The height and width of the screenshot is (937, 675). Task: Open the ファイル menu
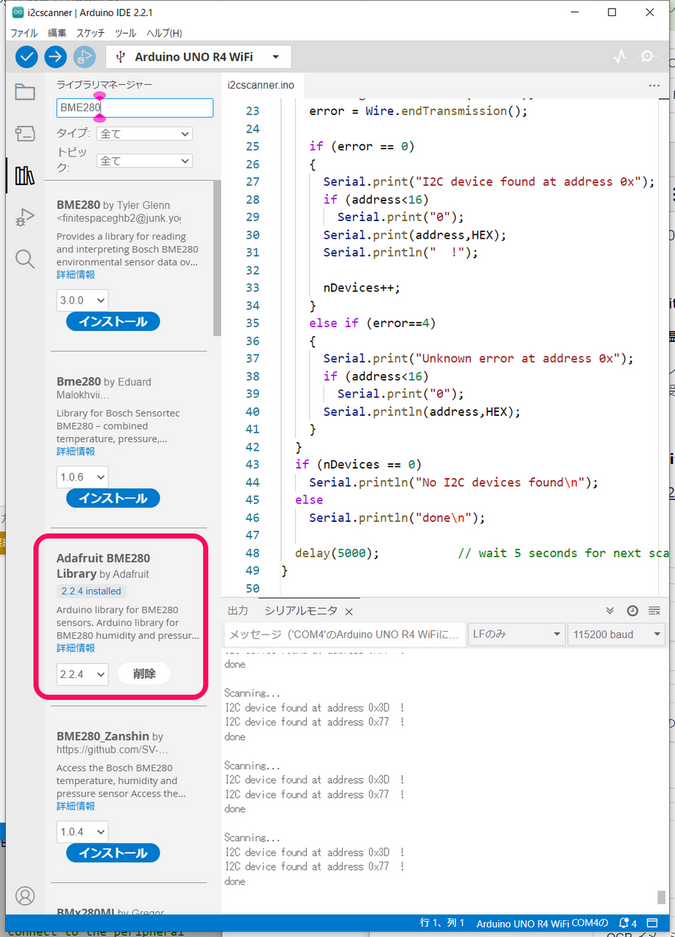coord(24,33)
